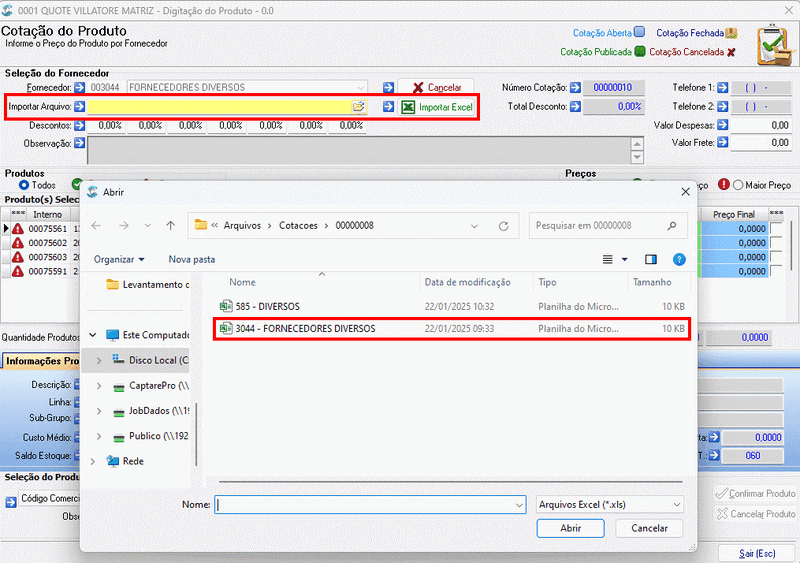Click the blue arrow beside Telefone 1
800x563 pixels.
(722, 87)
